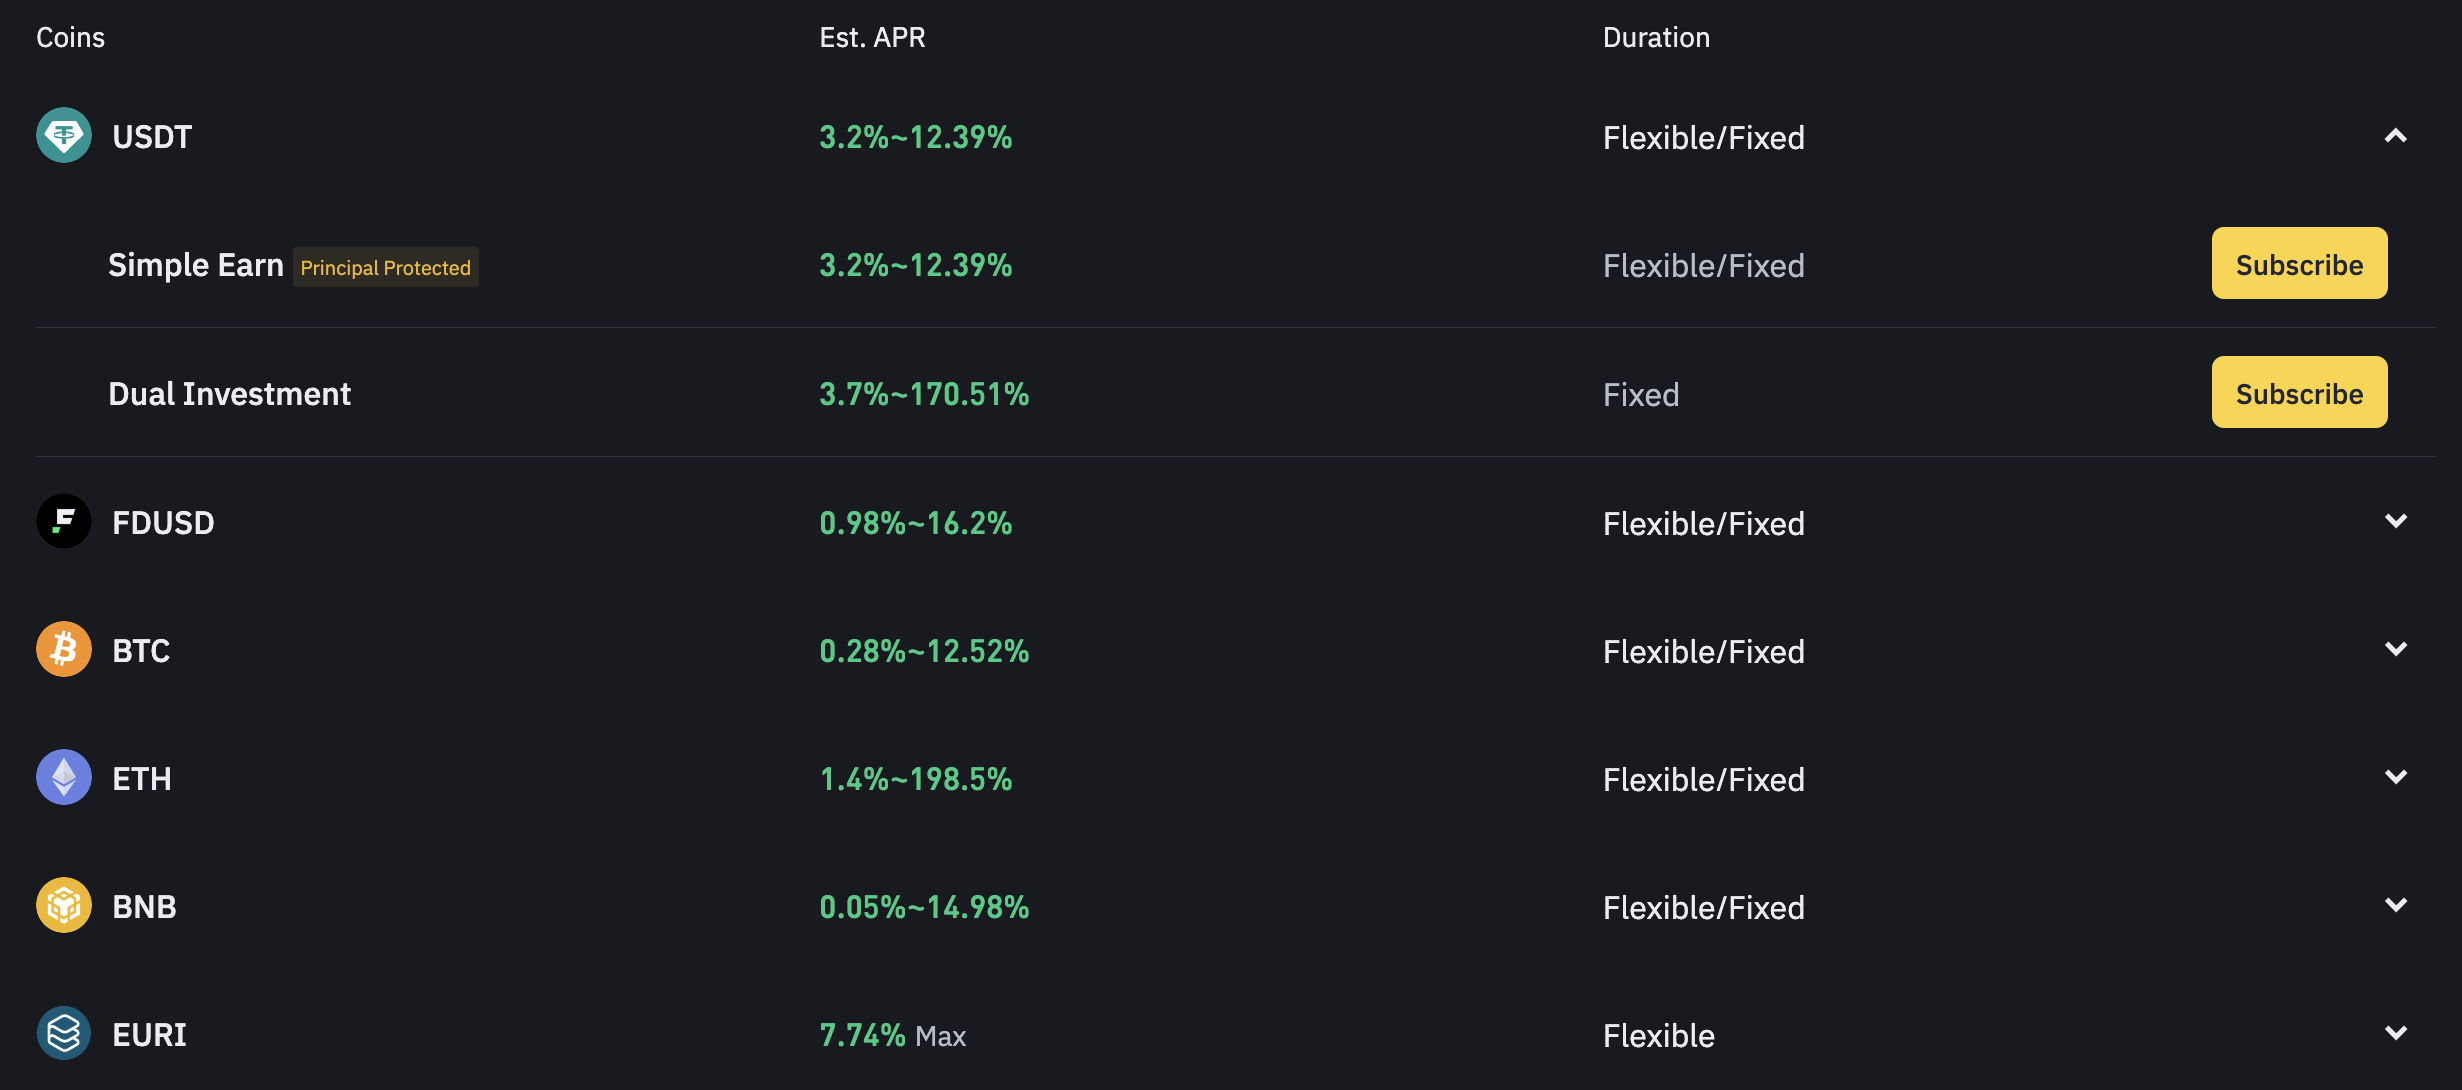Open the Simple Earn product name
The width and height of the screenshot is (2462, 1090).
[x=196, y=265]
